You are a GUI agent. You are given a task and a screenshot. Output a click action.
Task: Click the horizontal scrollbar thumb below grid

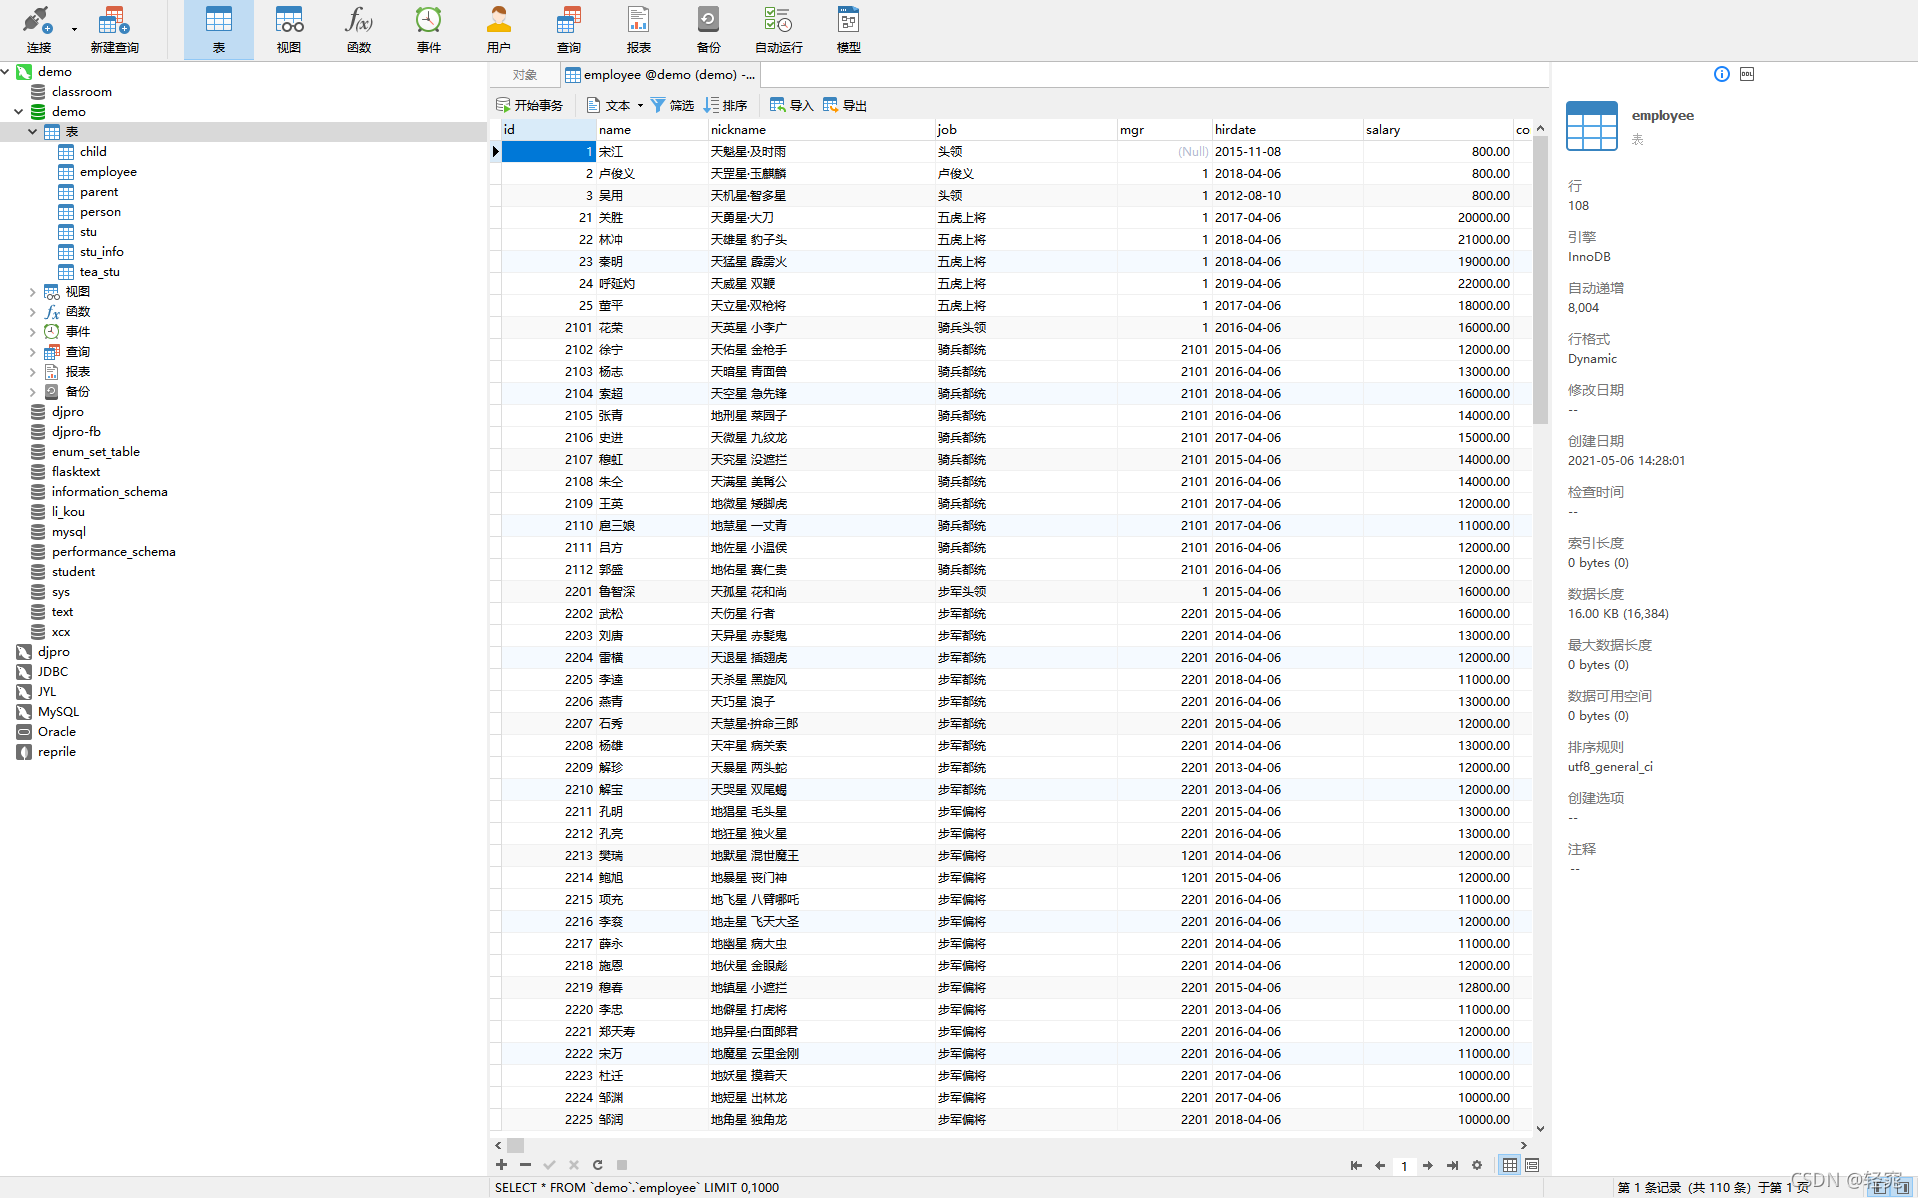515,1146
